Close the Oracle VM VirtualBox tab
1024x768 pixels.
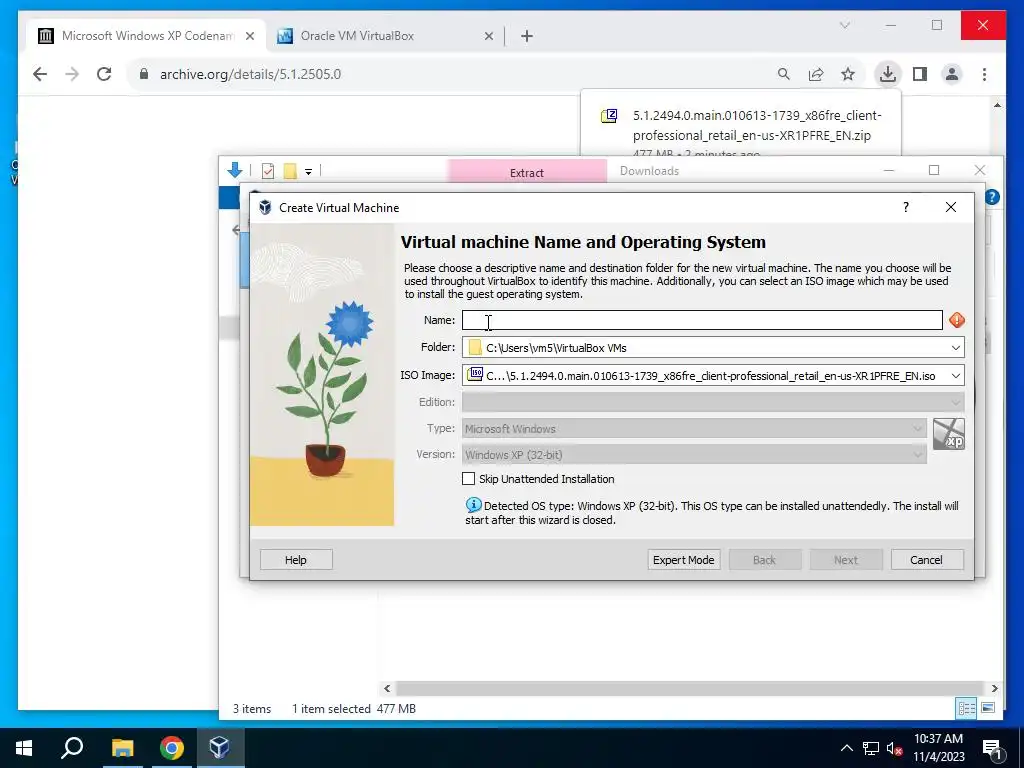[x=488, y=37]
